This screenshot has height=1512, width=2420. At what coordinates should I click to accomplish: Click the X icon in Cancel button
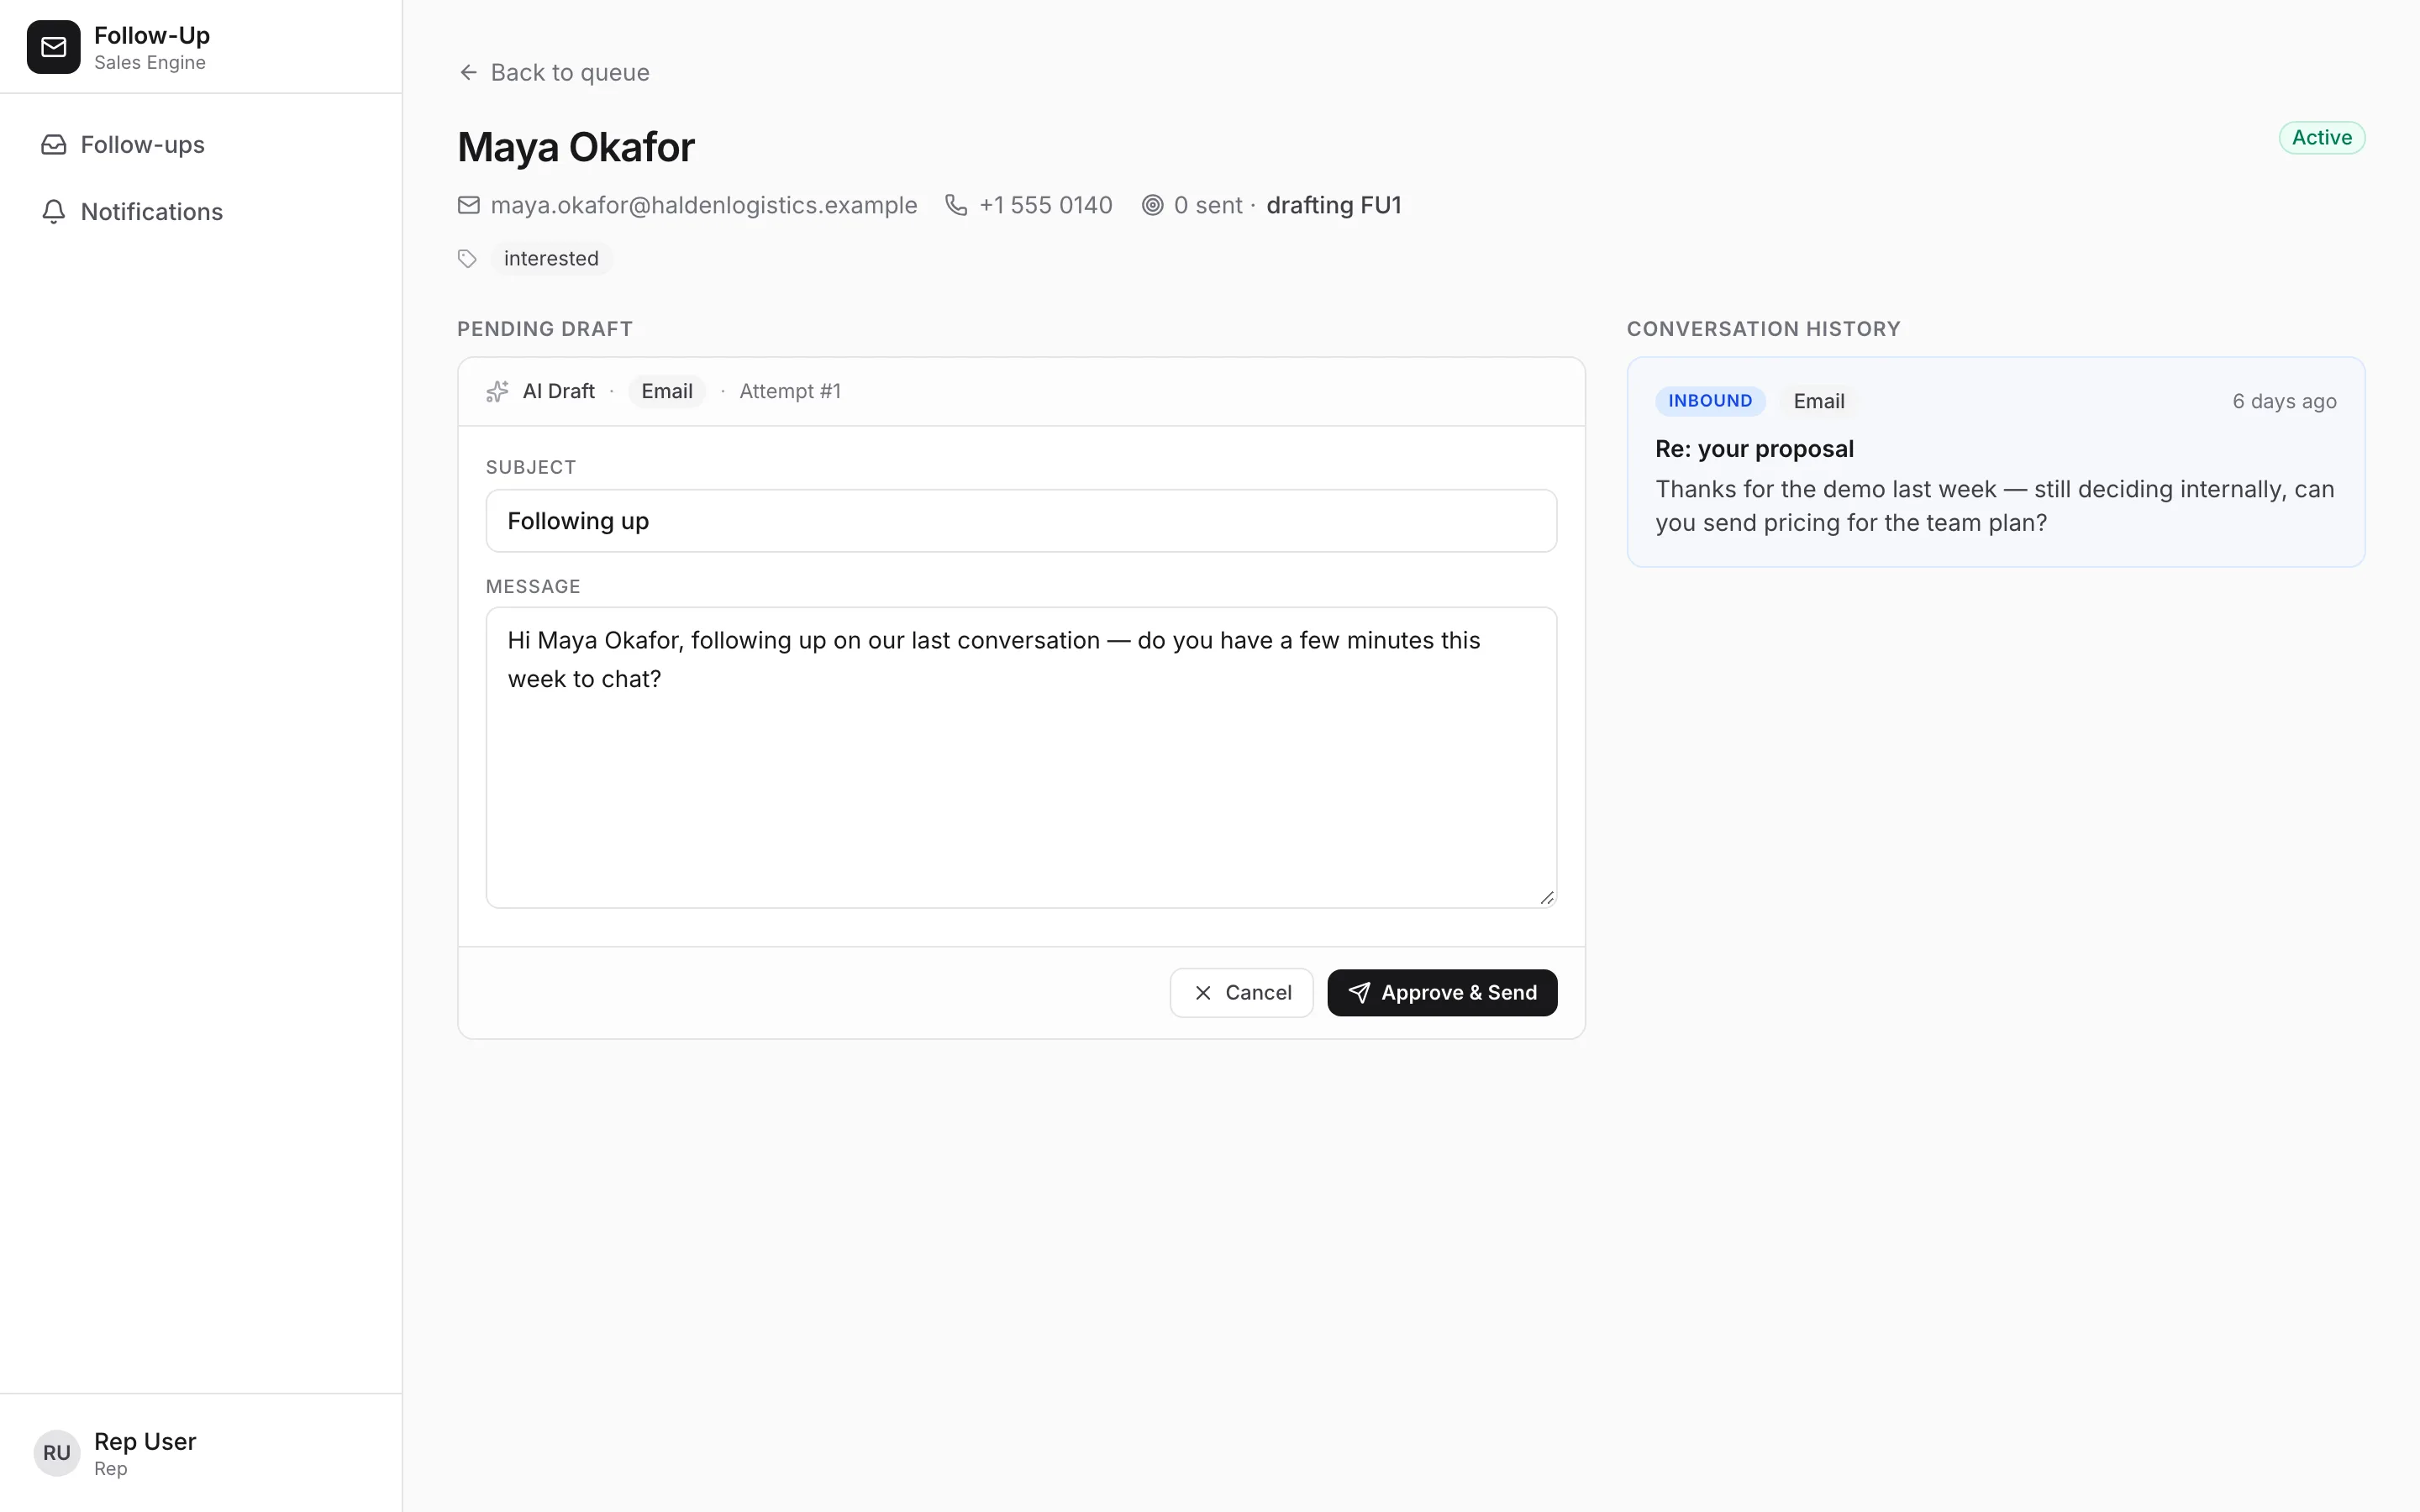[1203, 993]
